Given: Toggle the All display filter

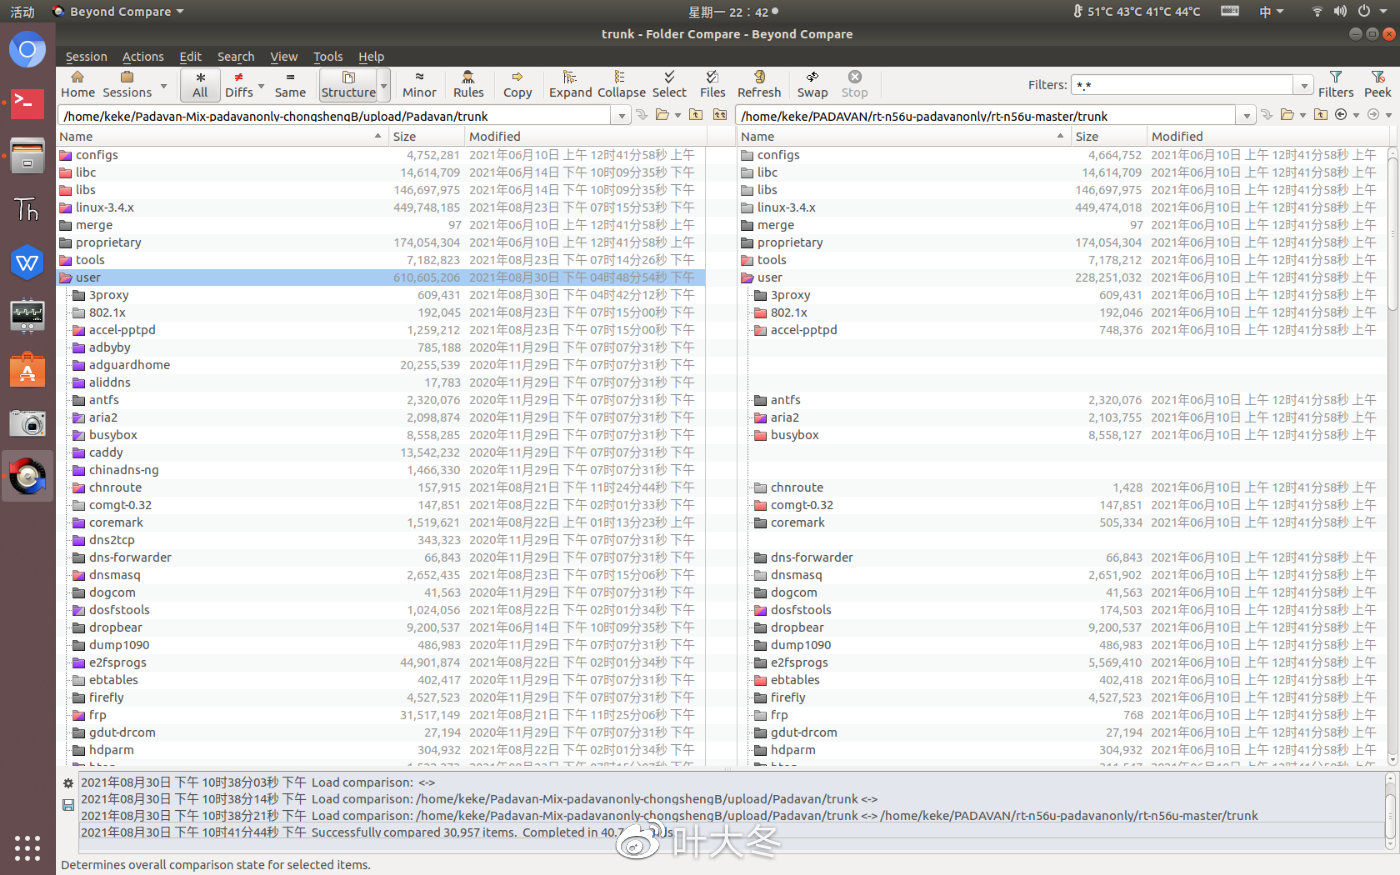Looking at the screenshot, I should 200,84.
